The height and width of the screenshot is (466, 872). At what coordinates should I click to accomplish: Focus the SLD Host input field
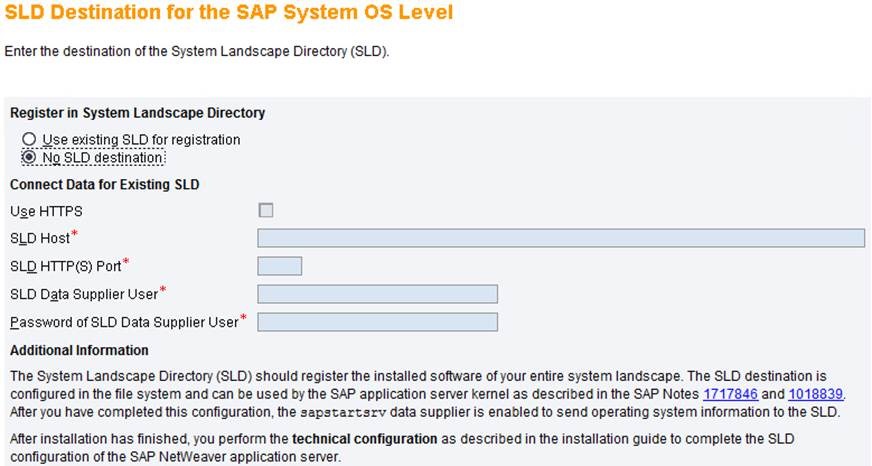(561, 238)
